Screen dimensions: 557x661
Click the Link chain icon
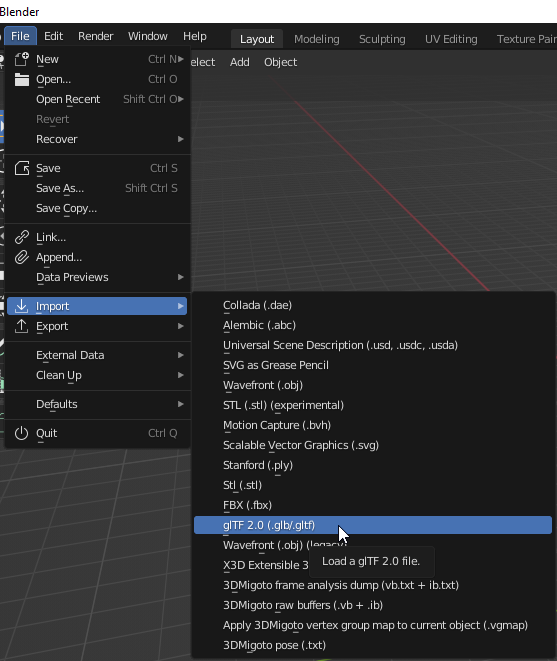22,237
